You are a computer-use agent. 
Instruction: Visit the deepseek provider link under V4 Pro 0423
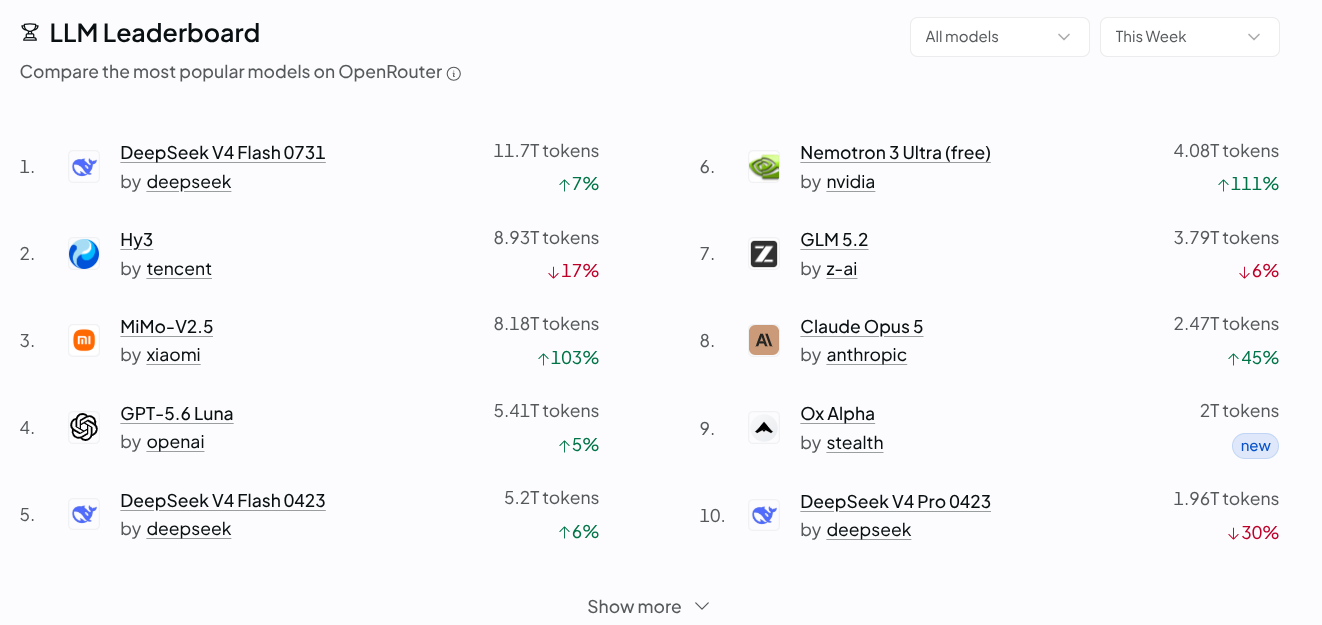[869, 530]
